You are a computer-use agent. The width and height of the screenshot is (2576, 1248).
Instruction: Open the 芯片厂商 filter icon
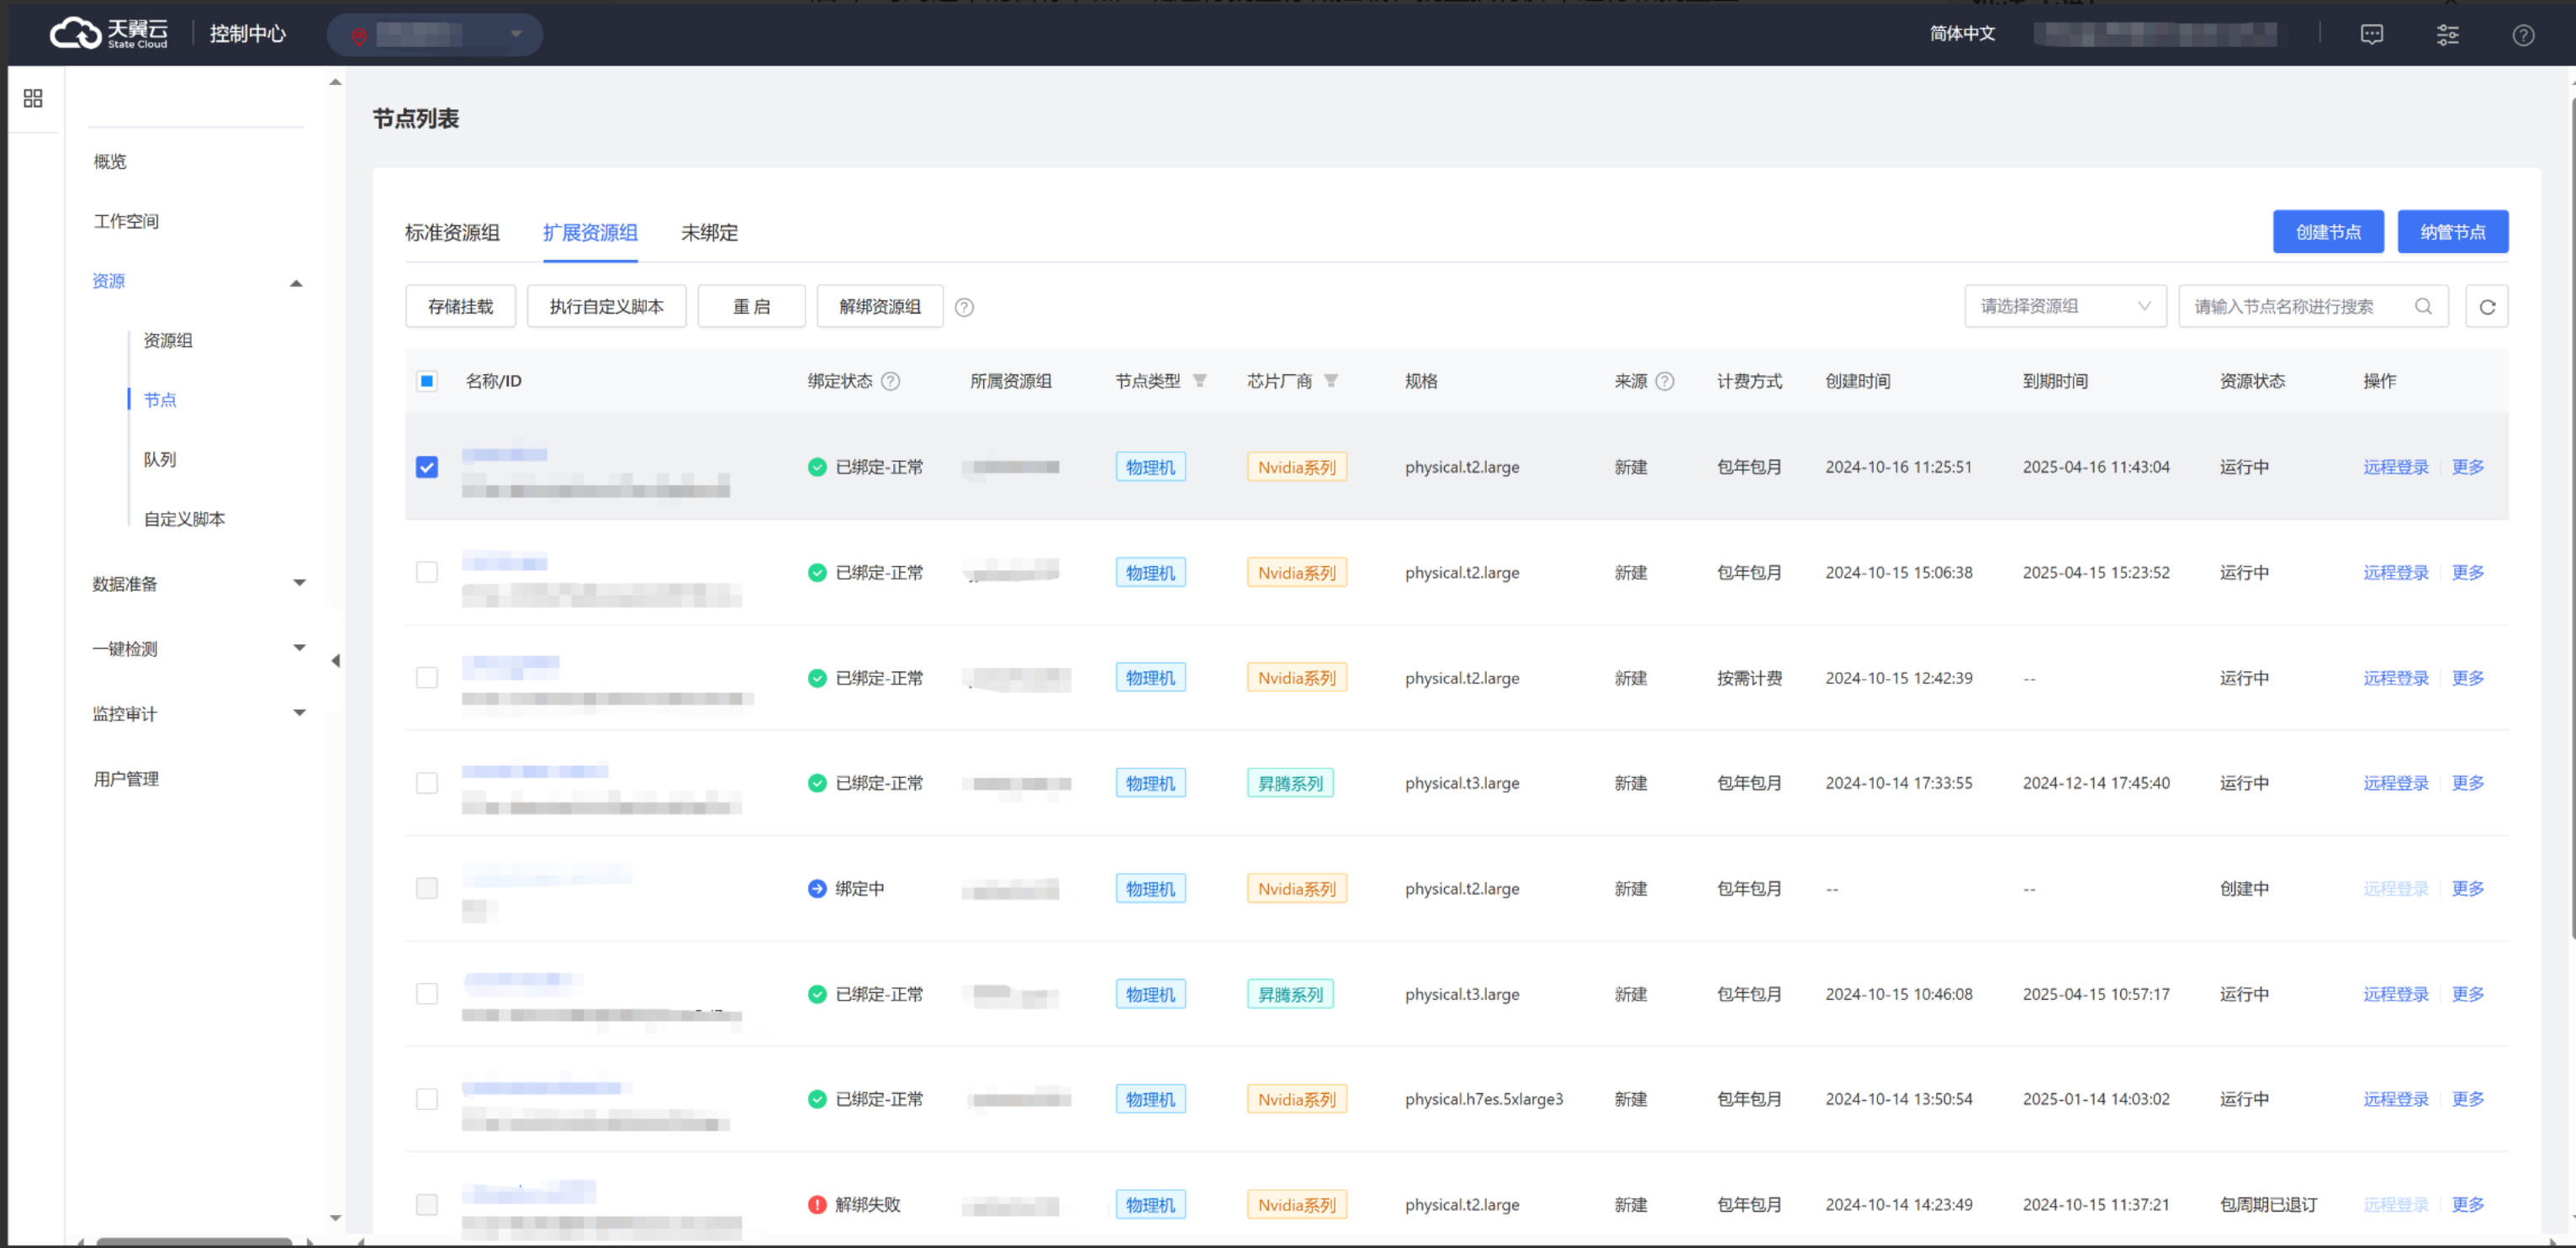coord(1331,381)
